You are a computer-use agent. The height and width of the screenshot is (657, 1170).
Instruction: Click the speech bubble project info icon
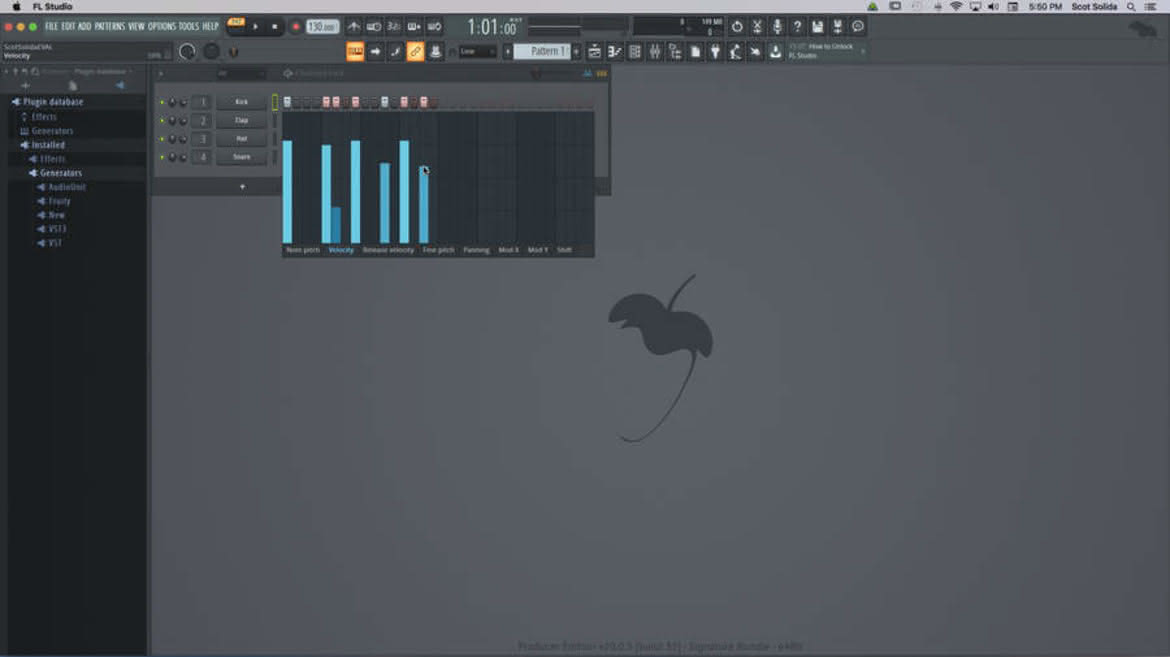858,27
